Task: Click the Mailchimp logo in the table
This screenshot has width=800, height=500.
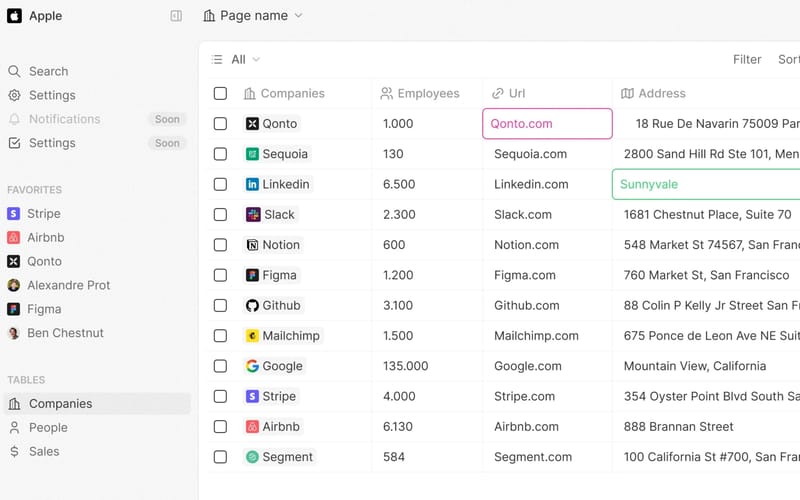Action: [x=253, y=336]
